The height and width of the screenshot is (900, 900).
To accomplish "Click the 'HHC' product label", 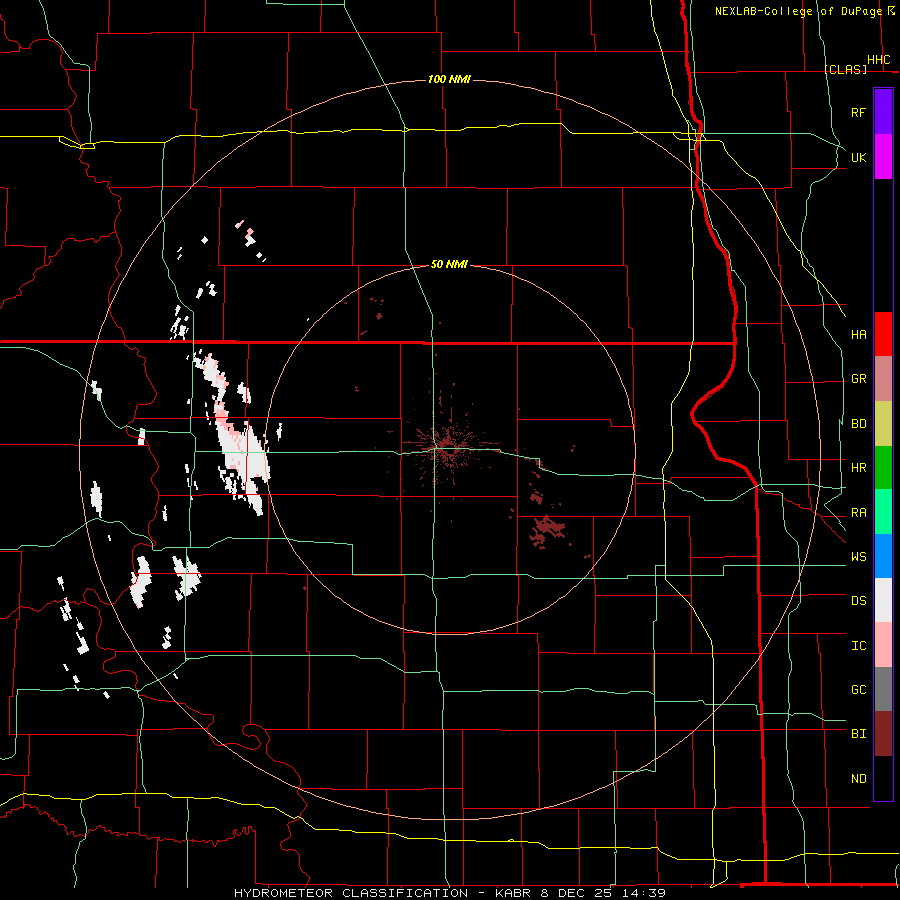I will coord(879,60).
